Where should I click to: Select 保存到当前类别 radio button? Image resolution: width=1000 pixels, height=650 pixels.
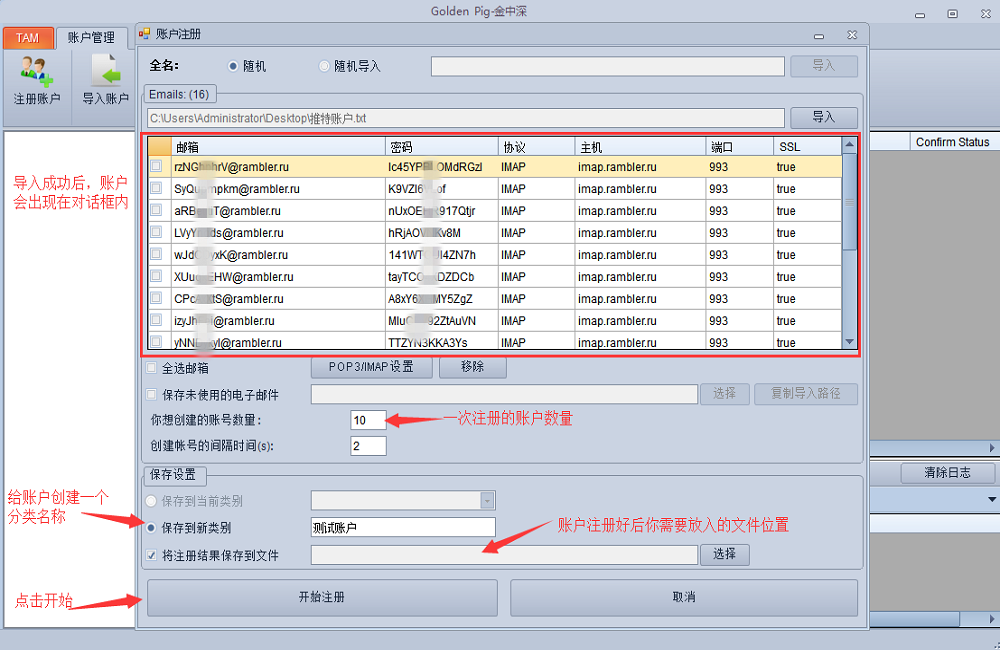[x=151, y=501]
